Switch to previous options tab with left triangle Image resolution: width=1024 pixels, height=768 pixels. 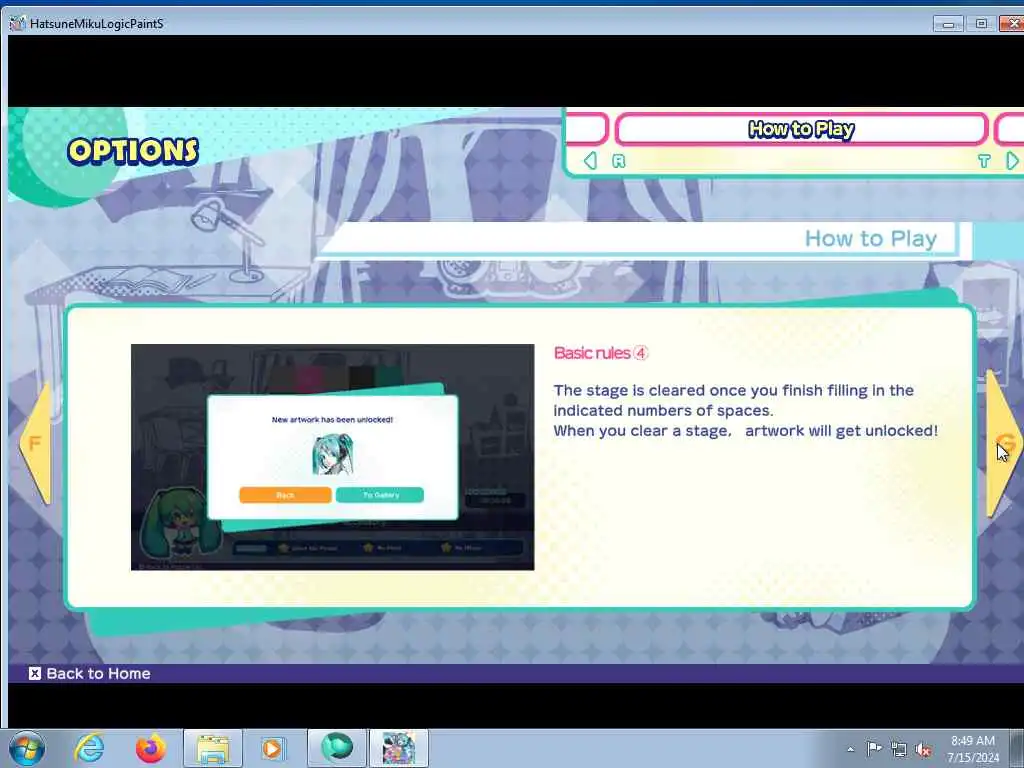(x=590, y=161)
